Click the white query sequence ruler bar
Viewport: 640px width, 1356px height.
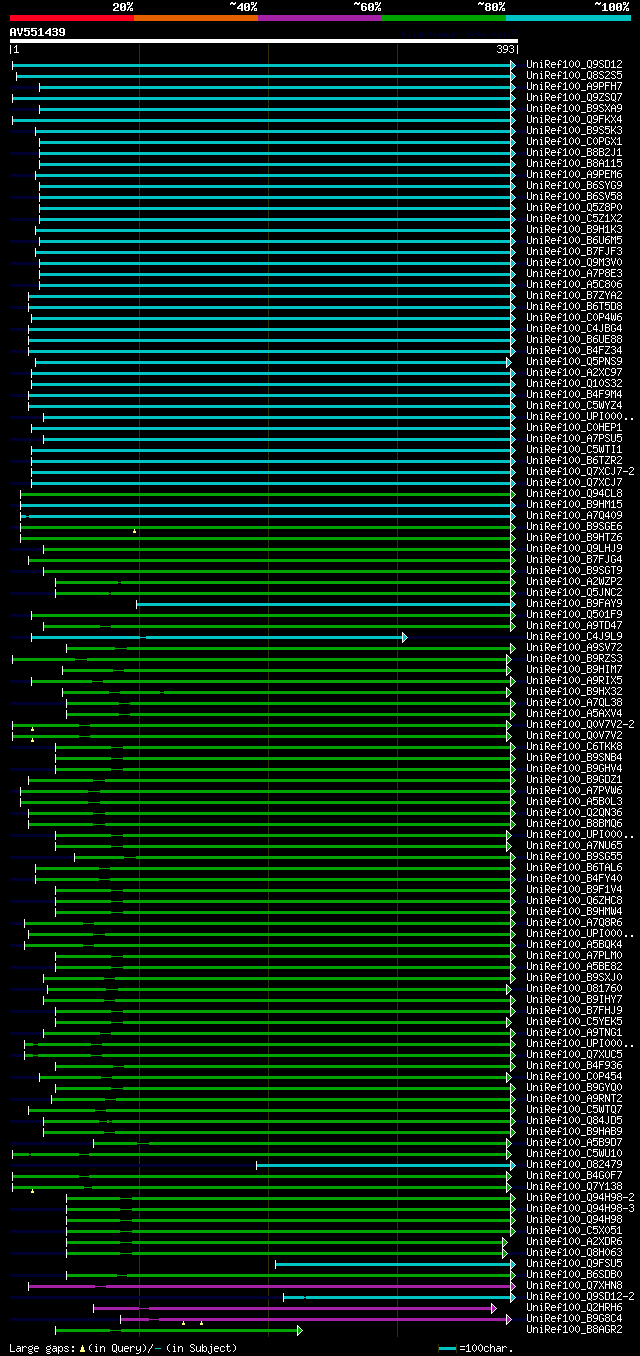pyautogui.click(x=264, y=41)
